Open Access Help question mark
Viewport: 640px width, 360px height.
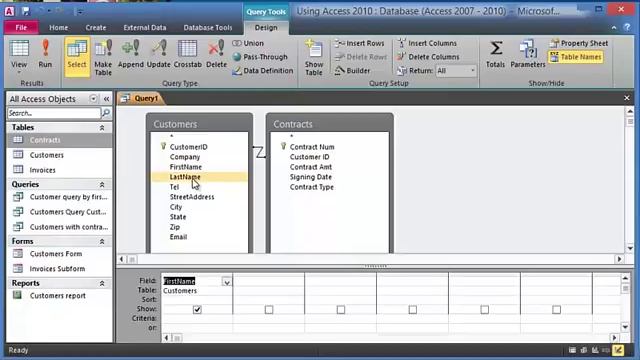click(627, 27)
